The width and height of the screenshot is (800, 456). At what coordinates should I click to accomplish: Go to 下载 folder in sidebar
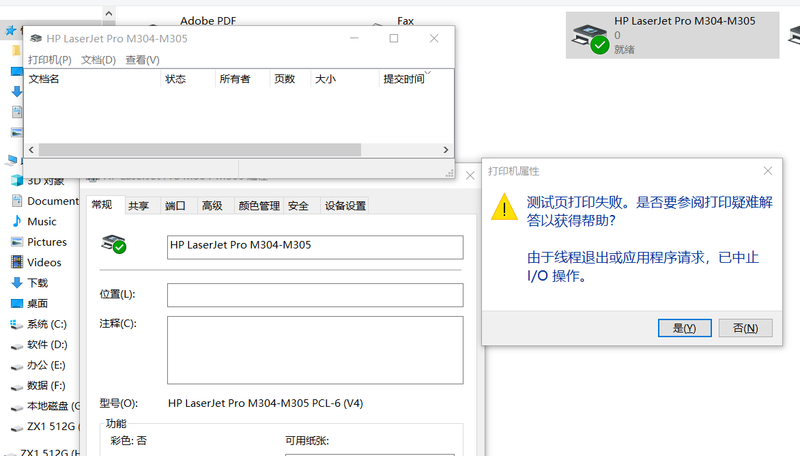(x=37, y=283)
